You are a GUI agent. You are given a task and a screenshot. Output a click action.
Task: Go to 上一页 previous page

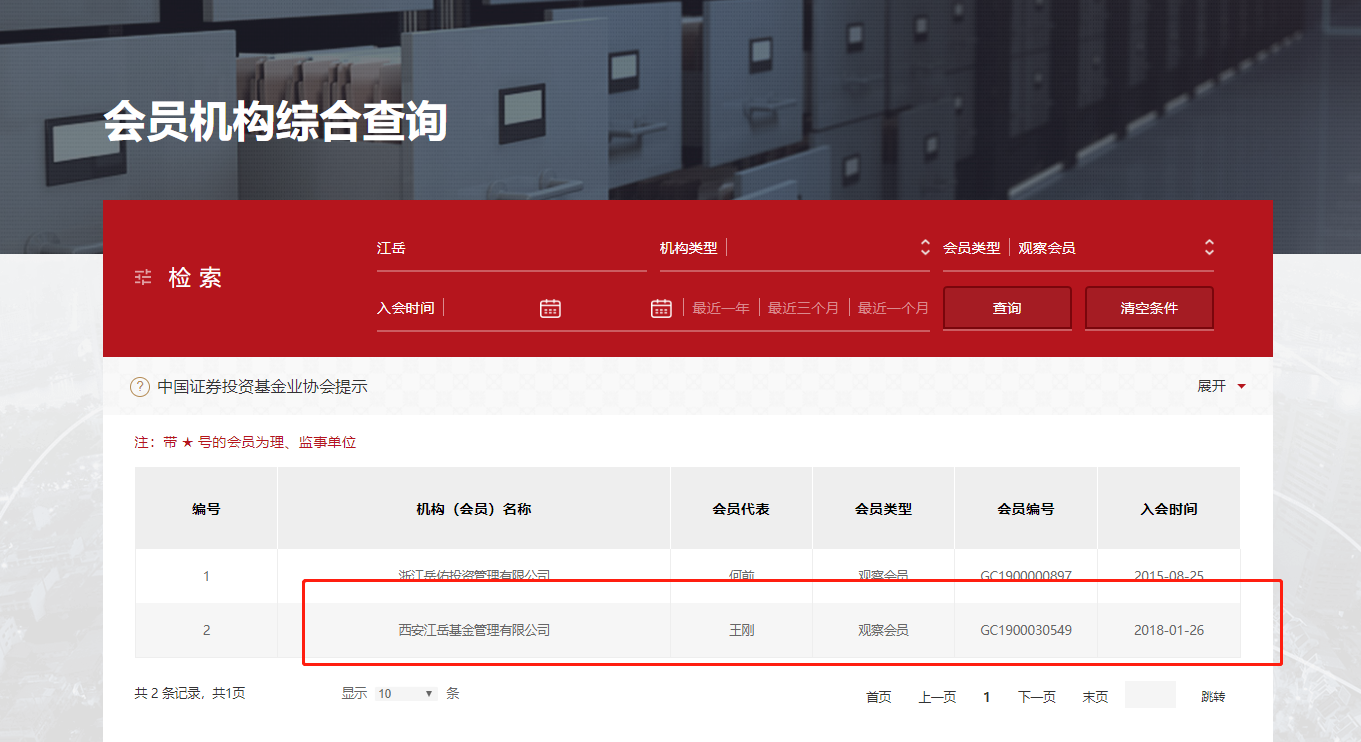point(937,697)
